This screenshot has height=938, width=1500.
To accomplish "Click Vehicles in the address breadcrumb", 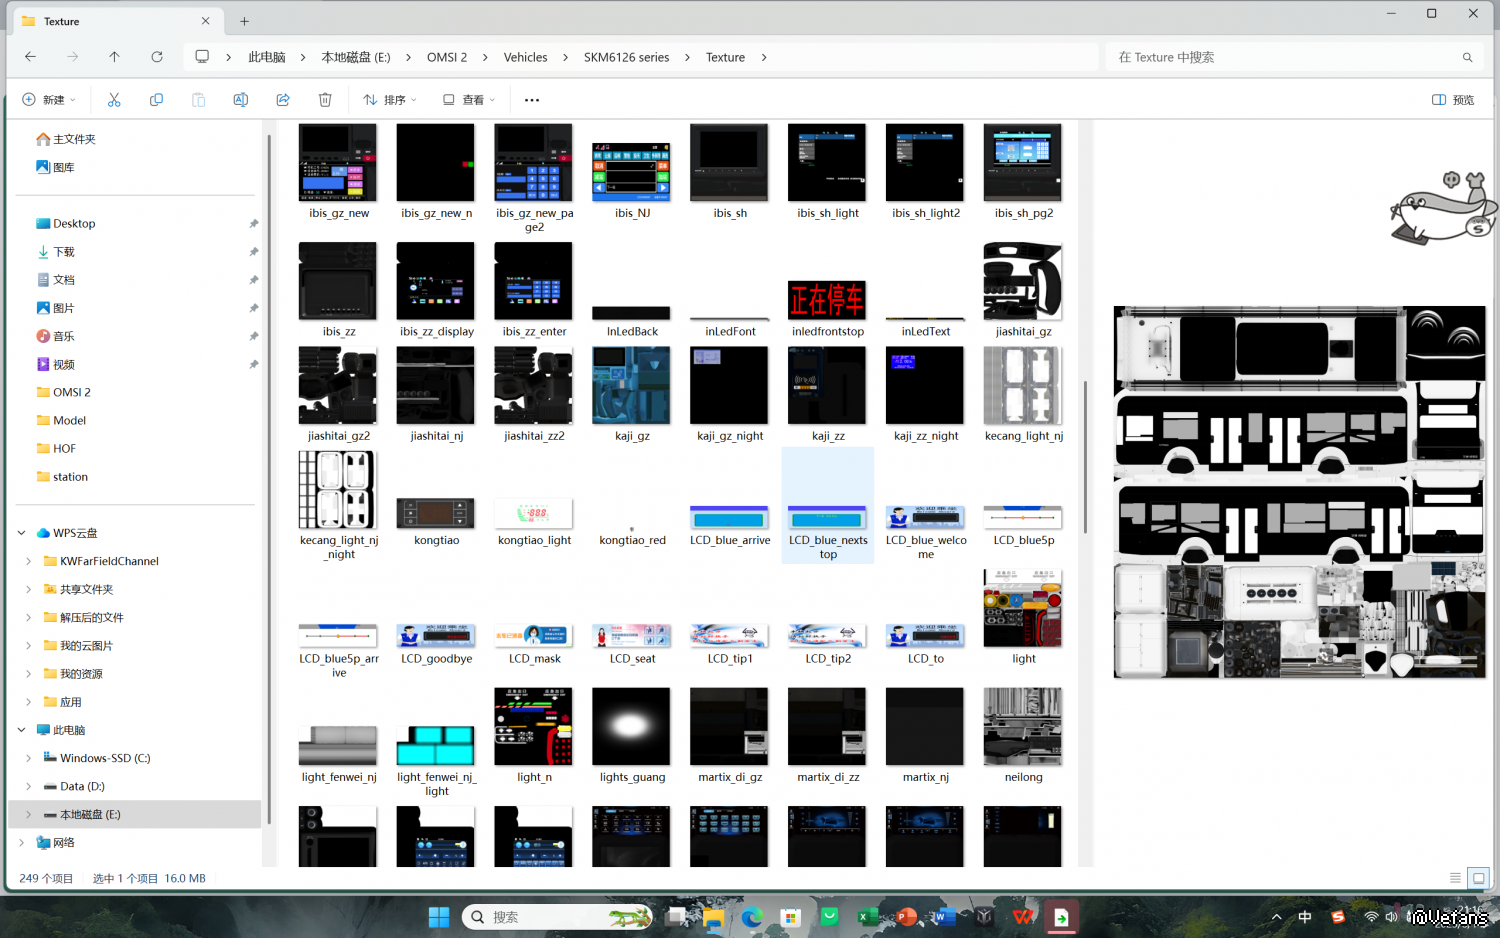I will tap(525, 57).
